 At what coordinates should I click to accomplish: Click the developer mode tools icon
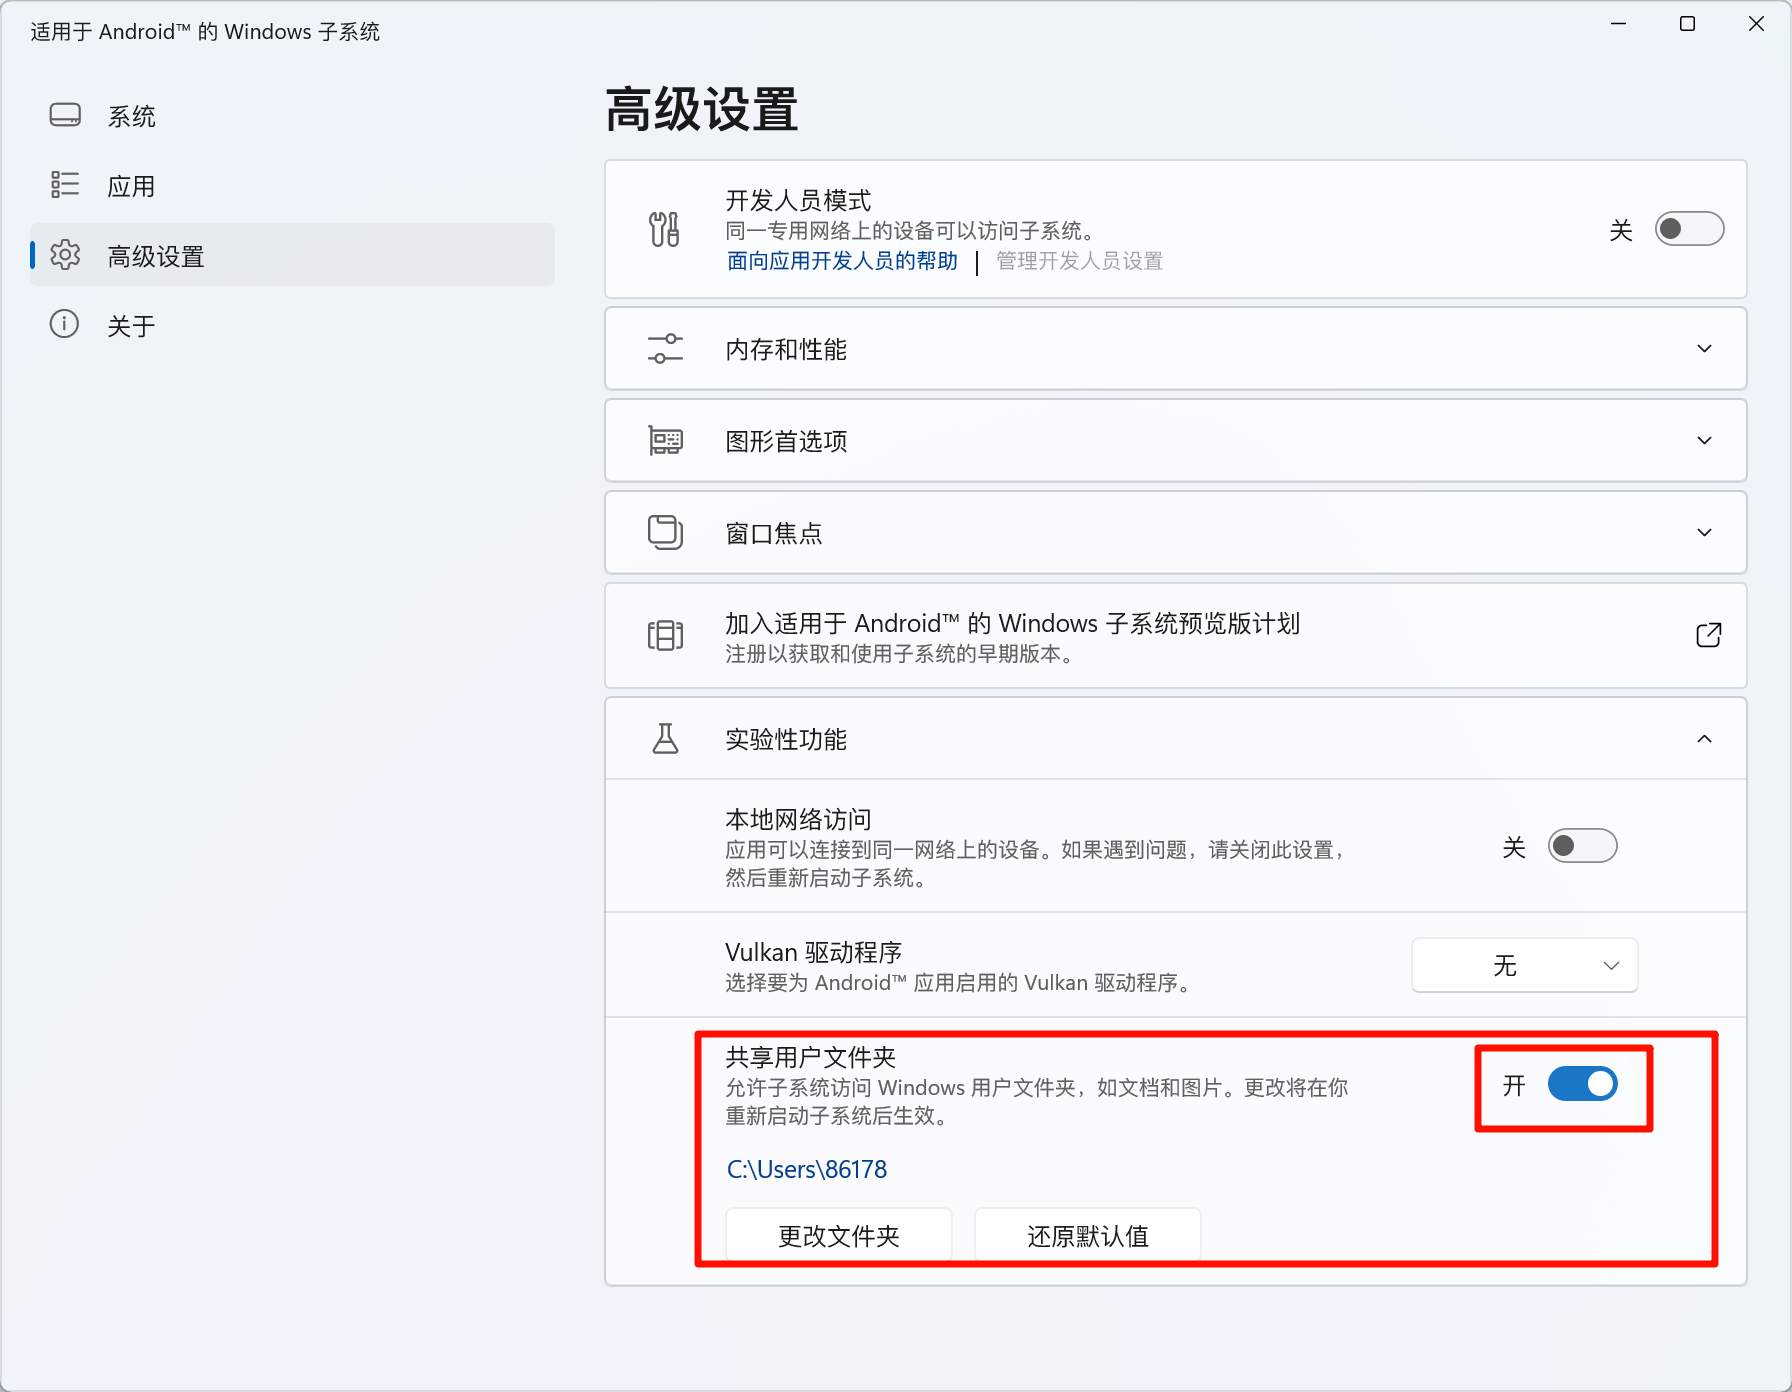pos(664,229)
